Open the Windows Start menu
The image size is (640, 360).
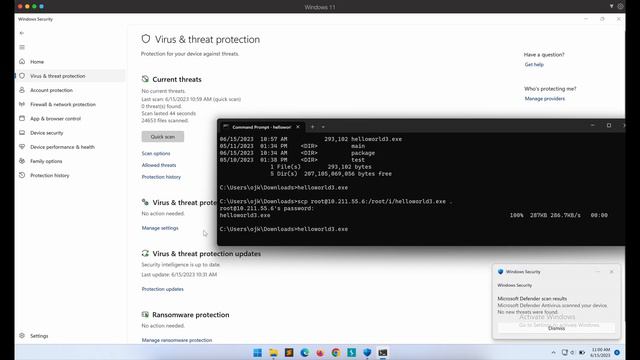(x=258, y=353)
